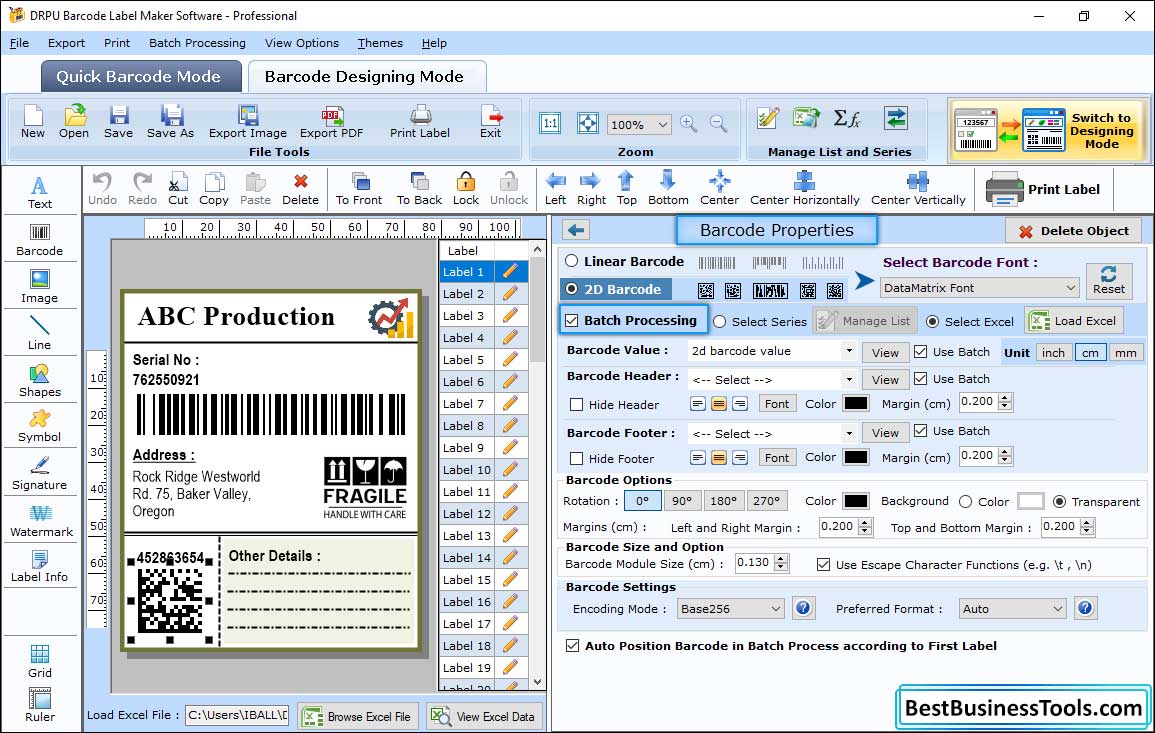Toggle the Grid display
The width and height of the screenshot is (1155, 733).
(40, 660)
